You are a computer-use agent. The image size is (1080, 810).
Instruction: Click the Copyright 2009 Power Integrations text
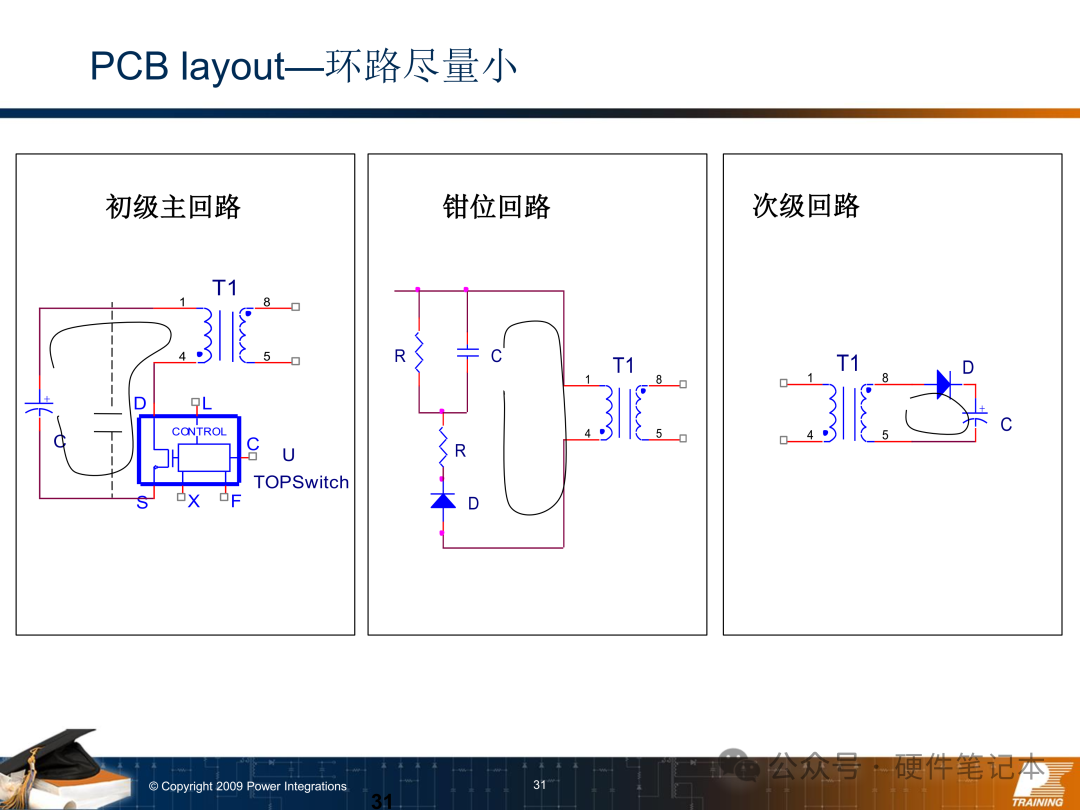tap(247, 786)
